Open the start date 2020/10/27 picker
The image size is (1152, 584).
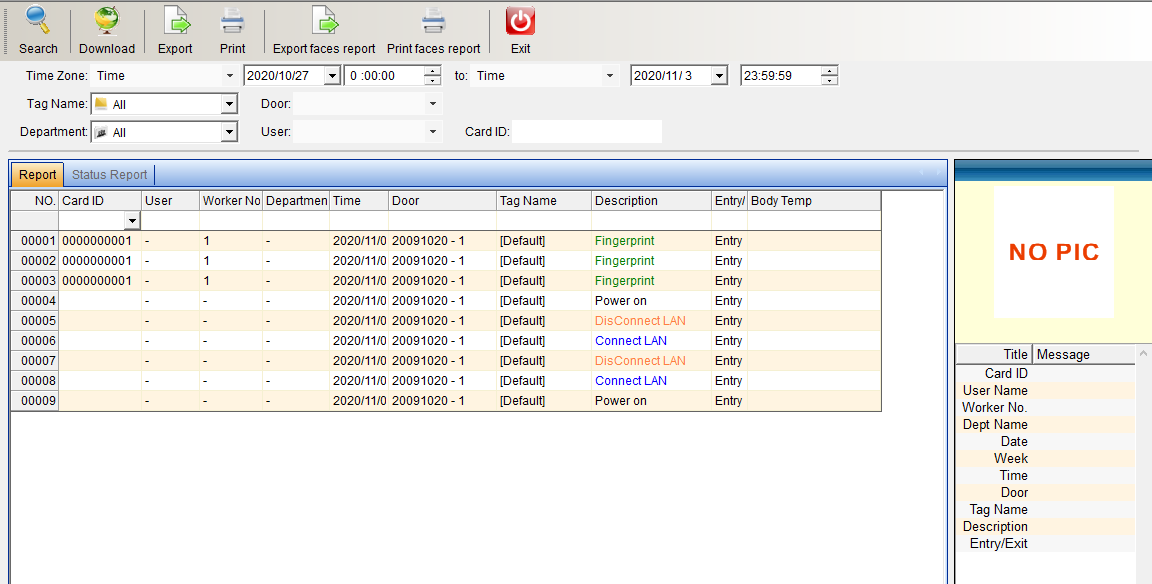click(332, 76)
